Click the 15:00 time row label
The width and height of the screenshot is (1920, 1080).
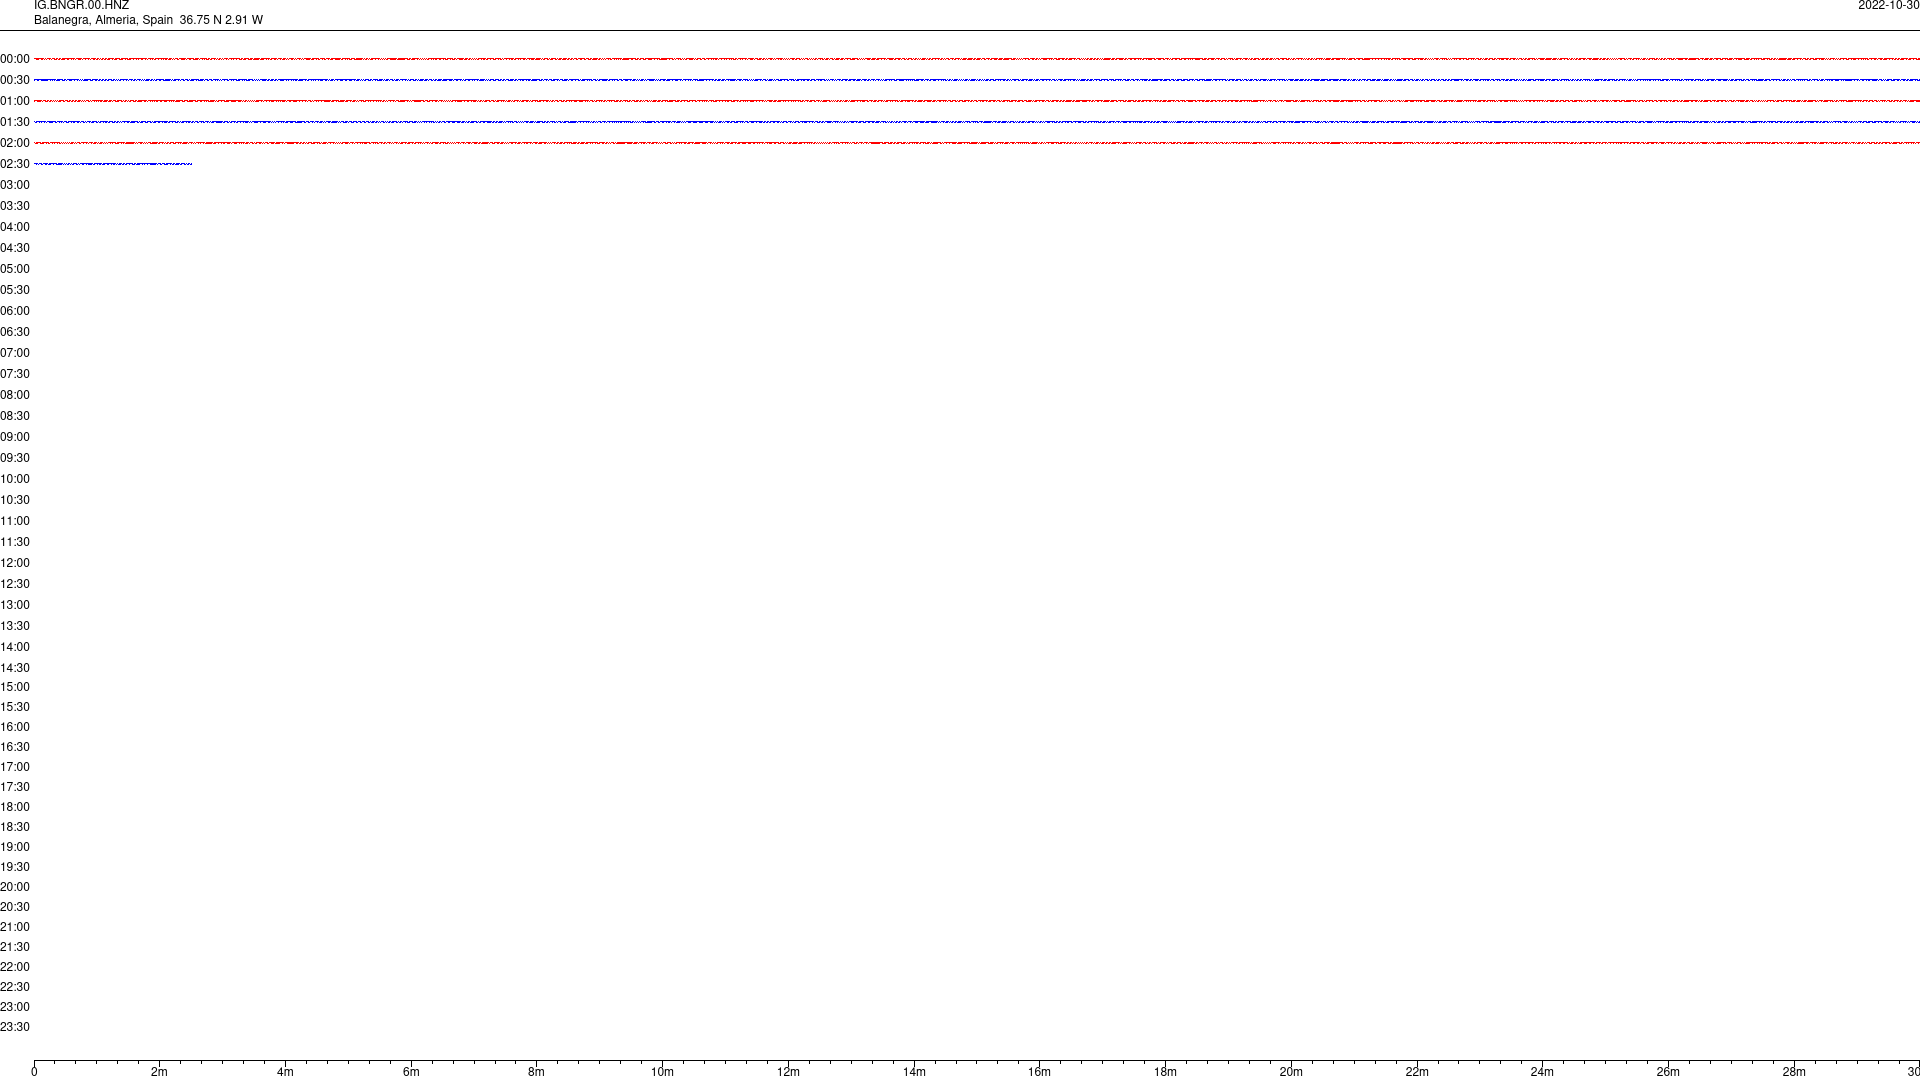coord(15,687)
